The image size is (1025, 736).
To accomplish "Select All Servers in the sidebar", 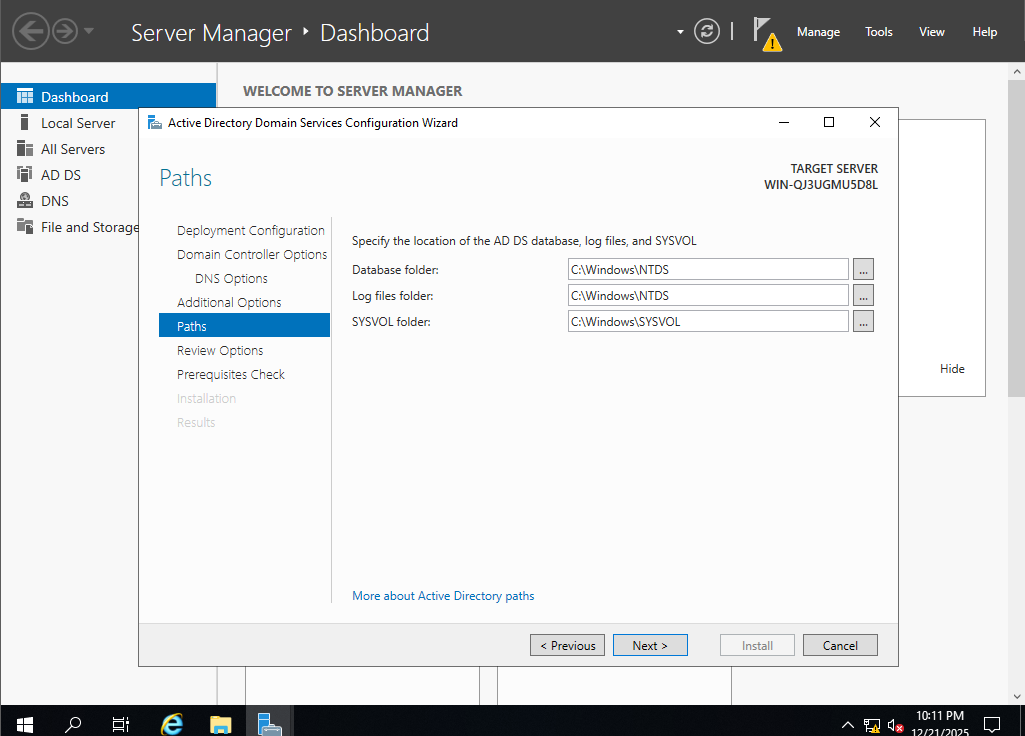I will tap(73, 149).
